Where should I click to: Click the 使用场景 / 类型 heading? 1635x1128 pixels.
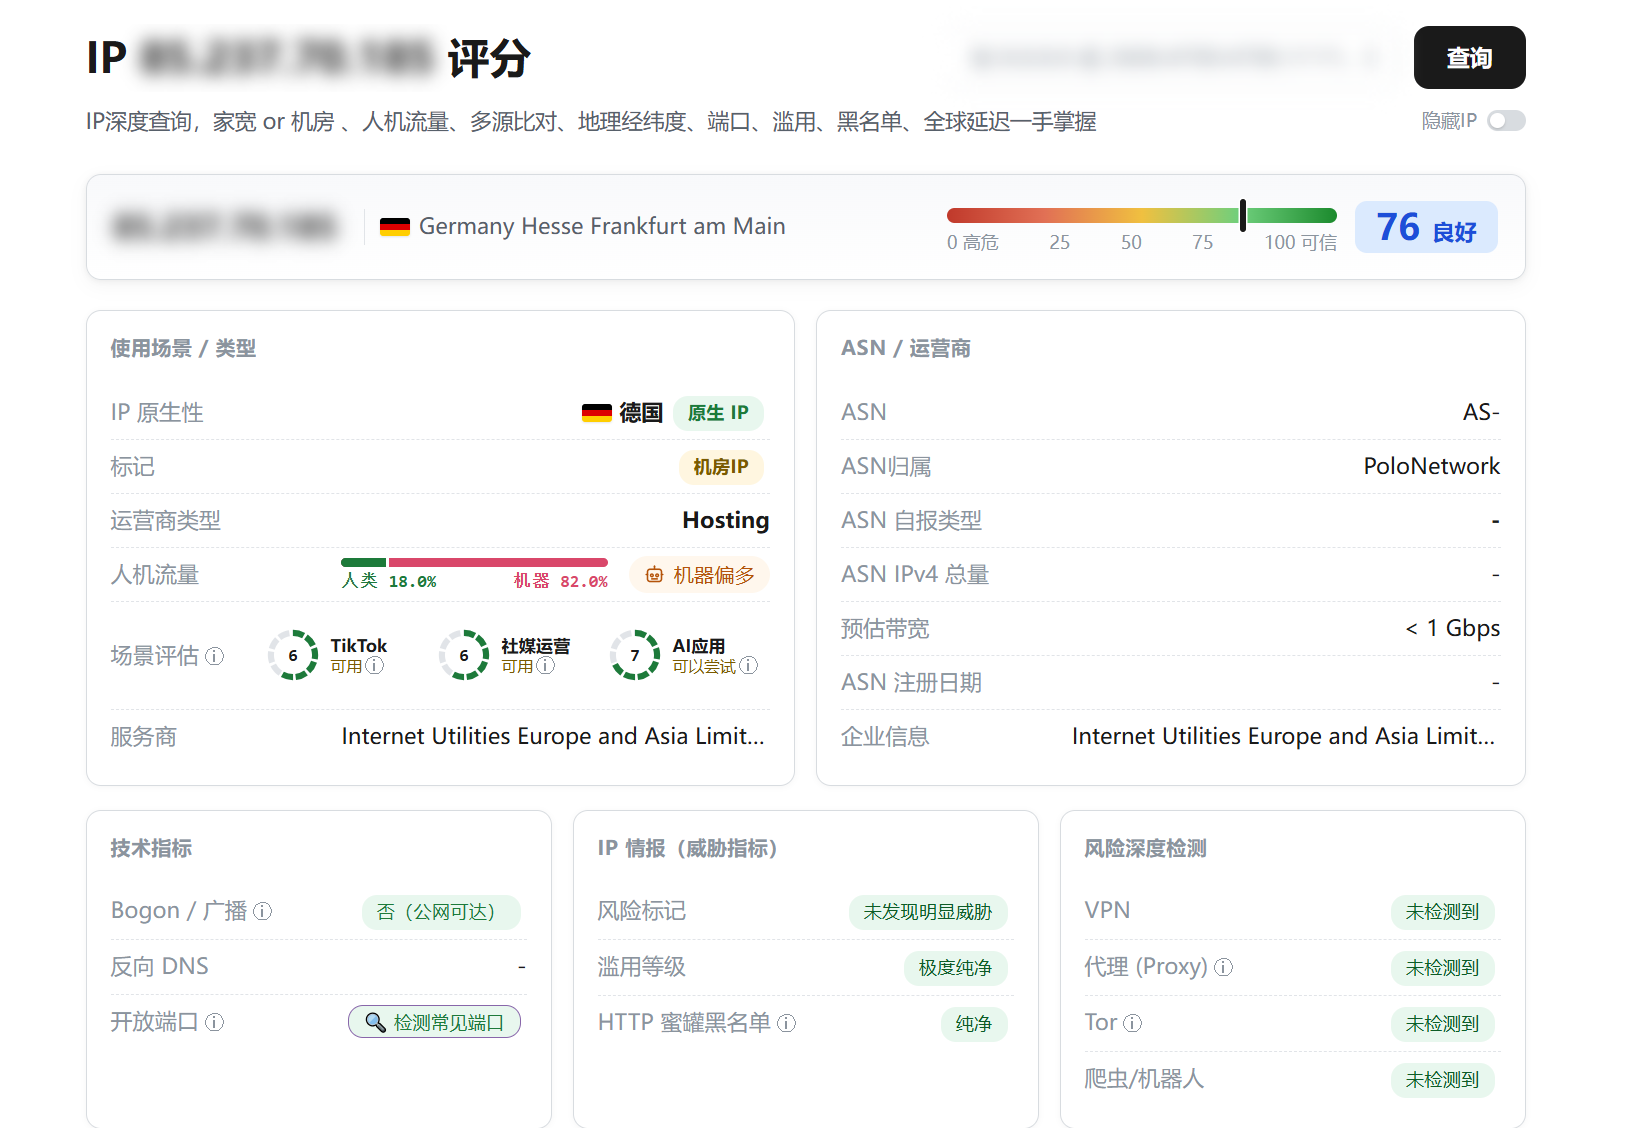(183, 348)
